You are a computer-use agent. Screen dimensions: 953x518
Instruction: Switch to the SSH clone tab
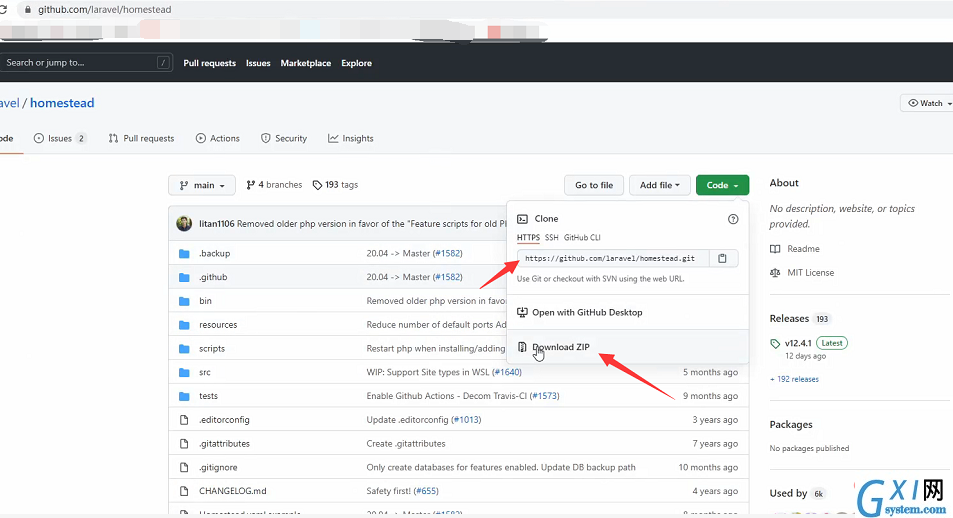551,238
